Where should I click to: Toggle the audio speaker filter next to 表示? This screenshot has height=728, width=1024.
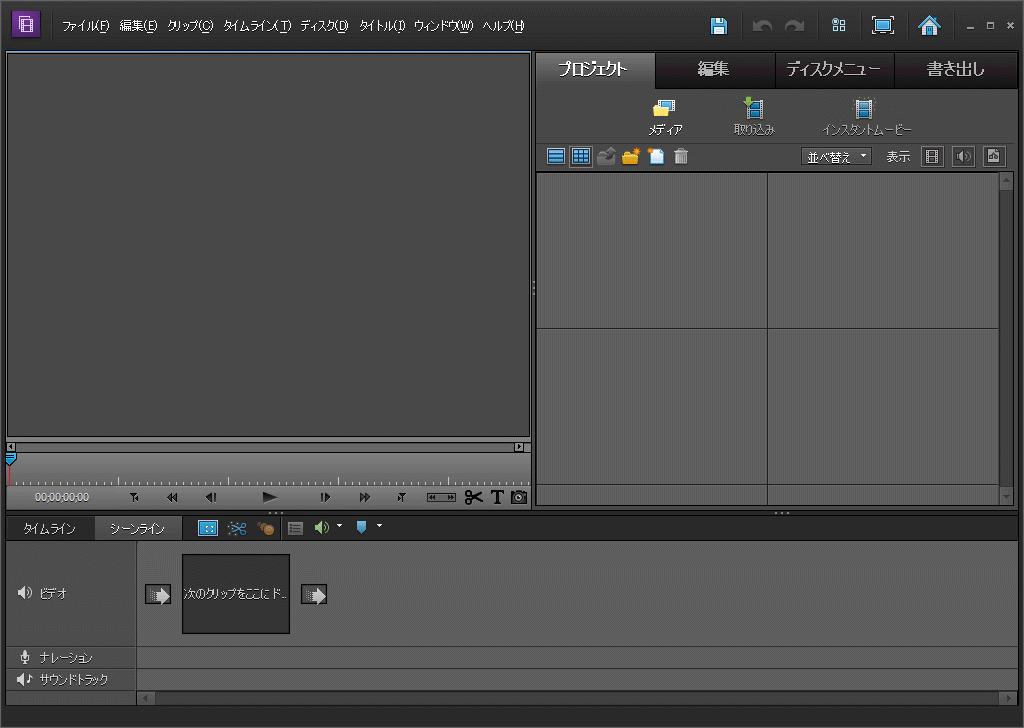tap(962, 156)
